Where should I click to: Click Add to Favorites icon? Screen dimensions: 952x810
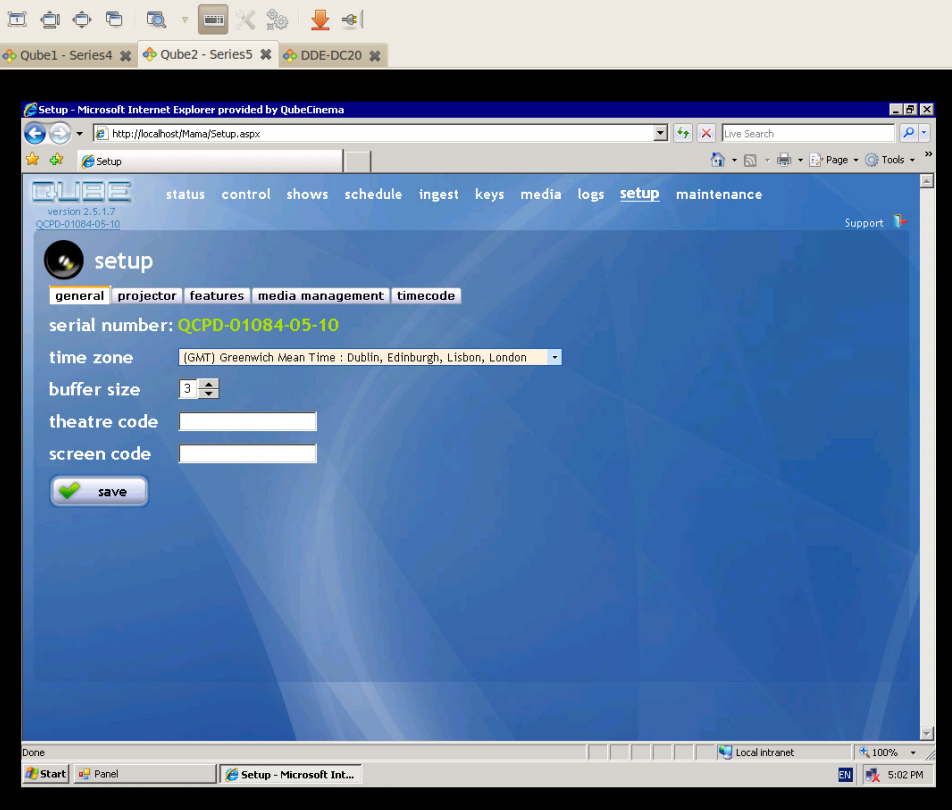point(56,159)
